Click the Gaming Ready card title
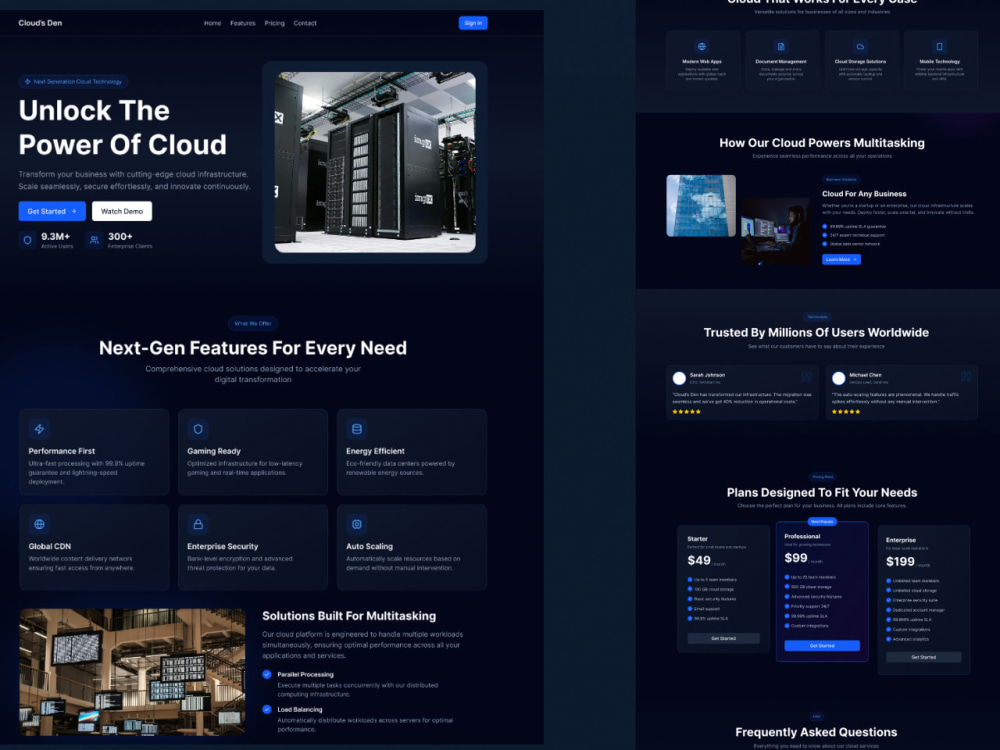The width and height of the screenshot is (1000, 750). (x=214, y=451)
